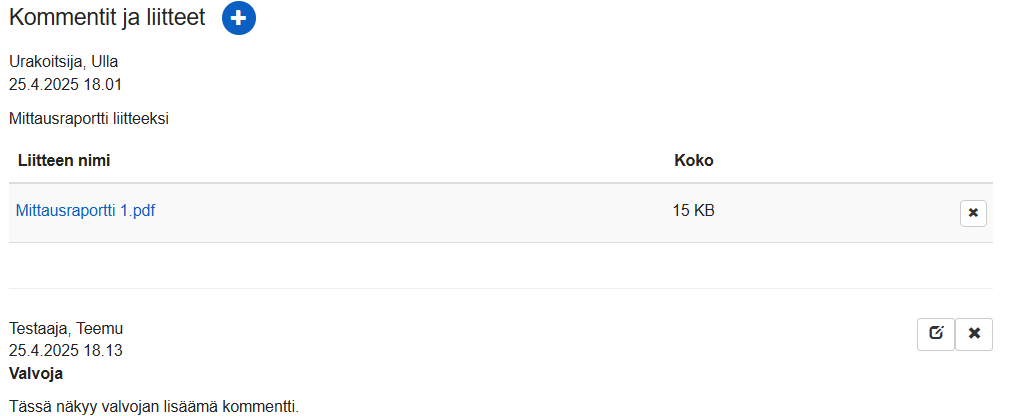Edit Teemu Testaaja's comment

coord(935,334)
